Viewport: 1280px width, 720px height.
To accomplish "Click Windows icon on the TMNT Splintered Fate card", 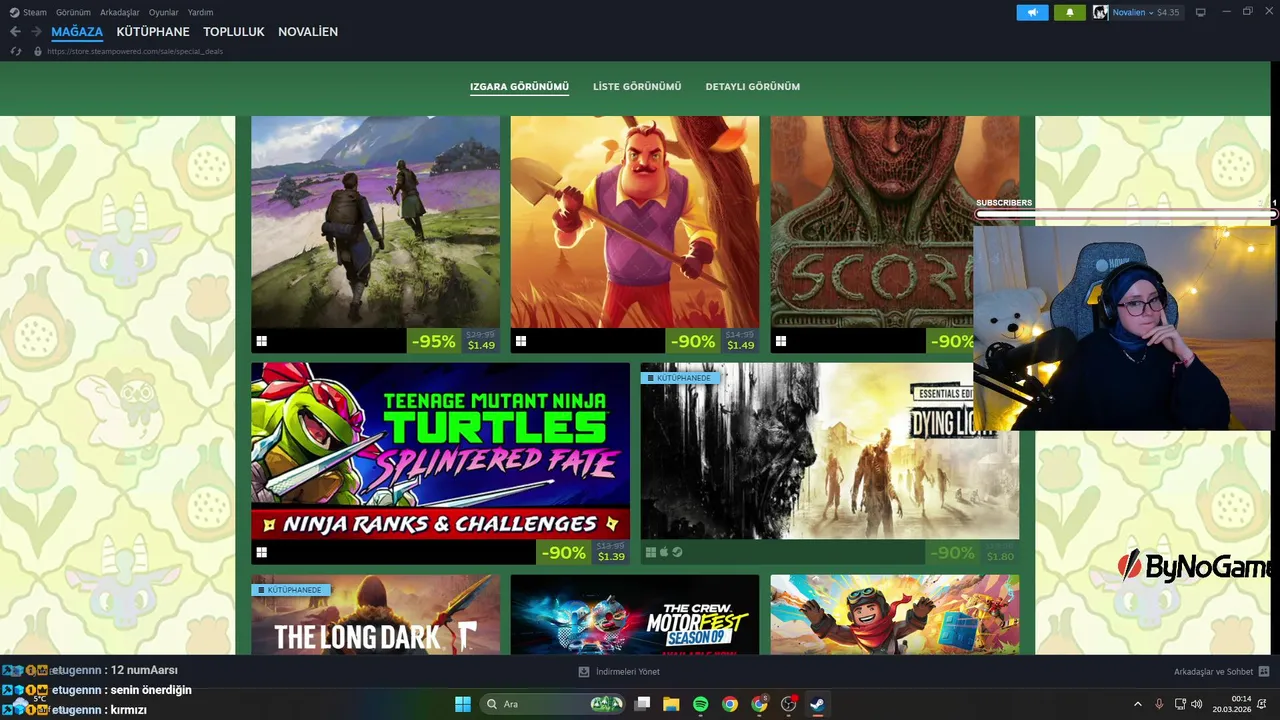I will tap(261, 552).
